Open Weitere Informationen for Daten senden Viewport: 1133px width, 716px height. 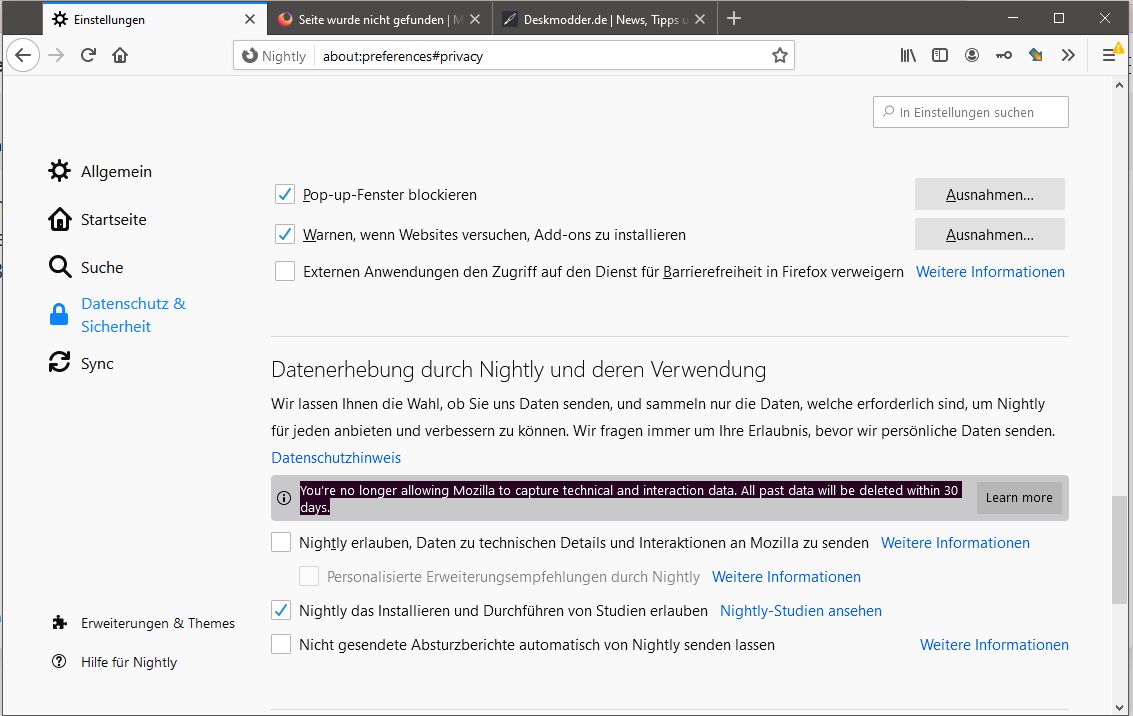click(x=955, y=543)
